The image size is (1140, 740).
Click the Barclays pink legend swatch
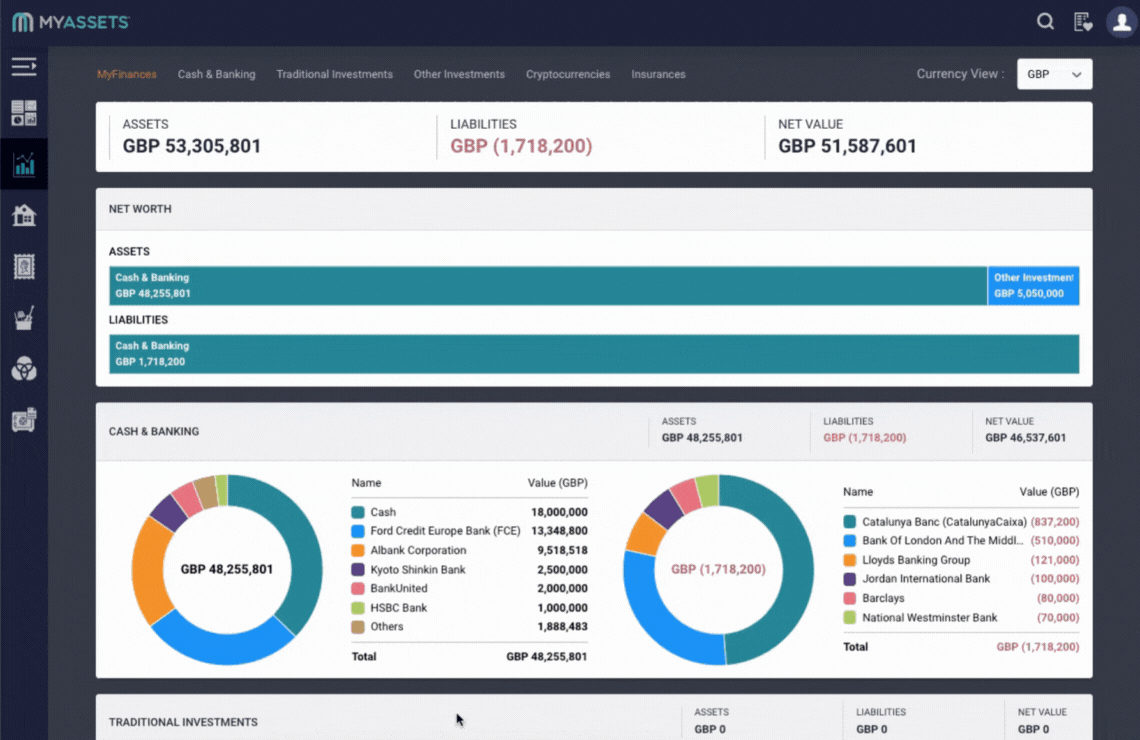pyautogui.click(x=849, y=598)
